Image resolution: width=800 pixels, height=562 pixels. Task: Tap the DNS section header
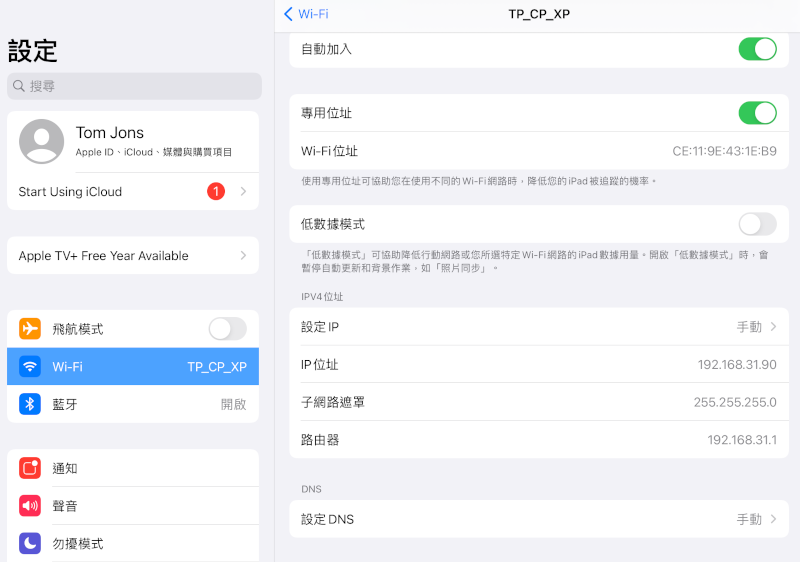311,489
